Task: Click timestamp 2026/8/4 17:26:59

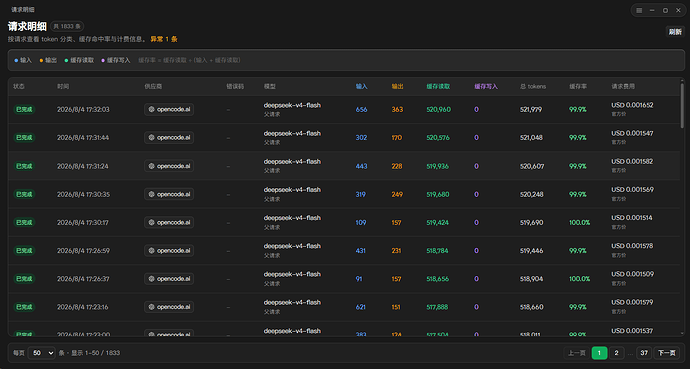Action: point(83,251)
